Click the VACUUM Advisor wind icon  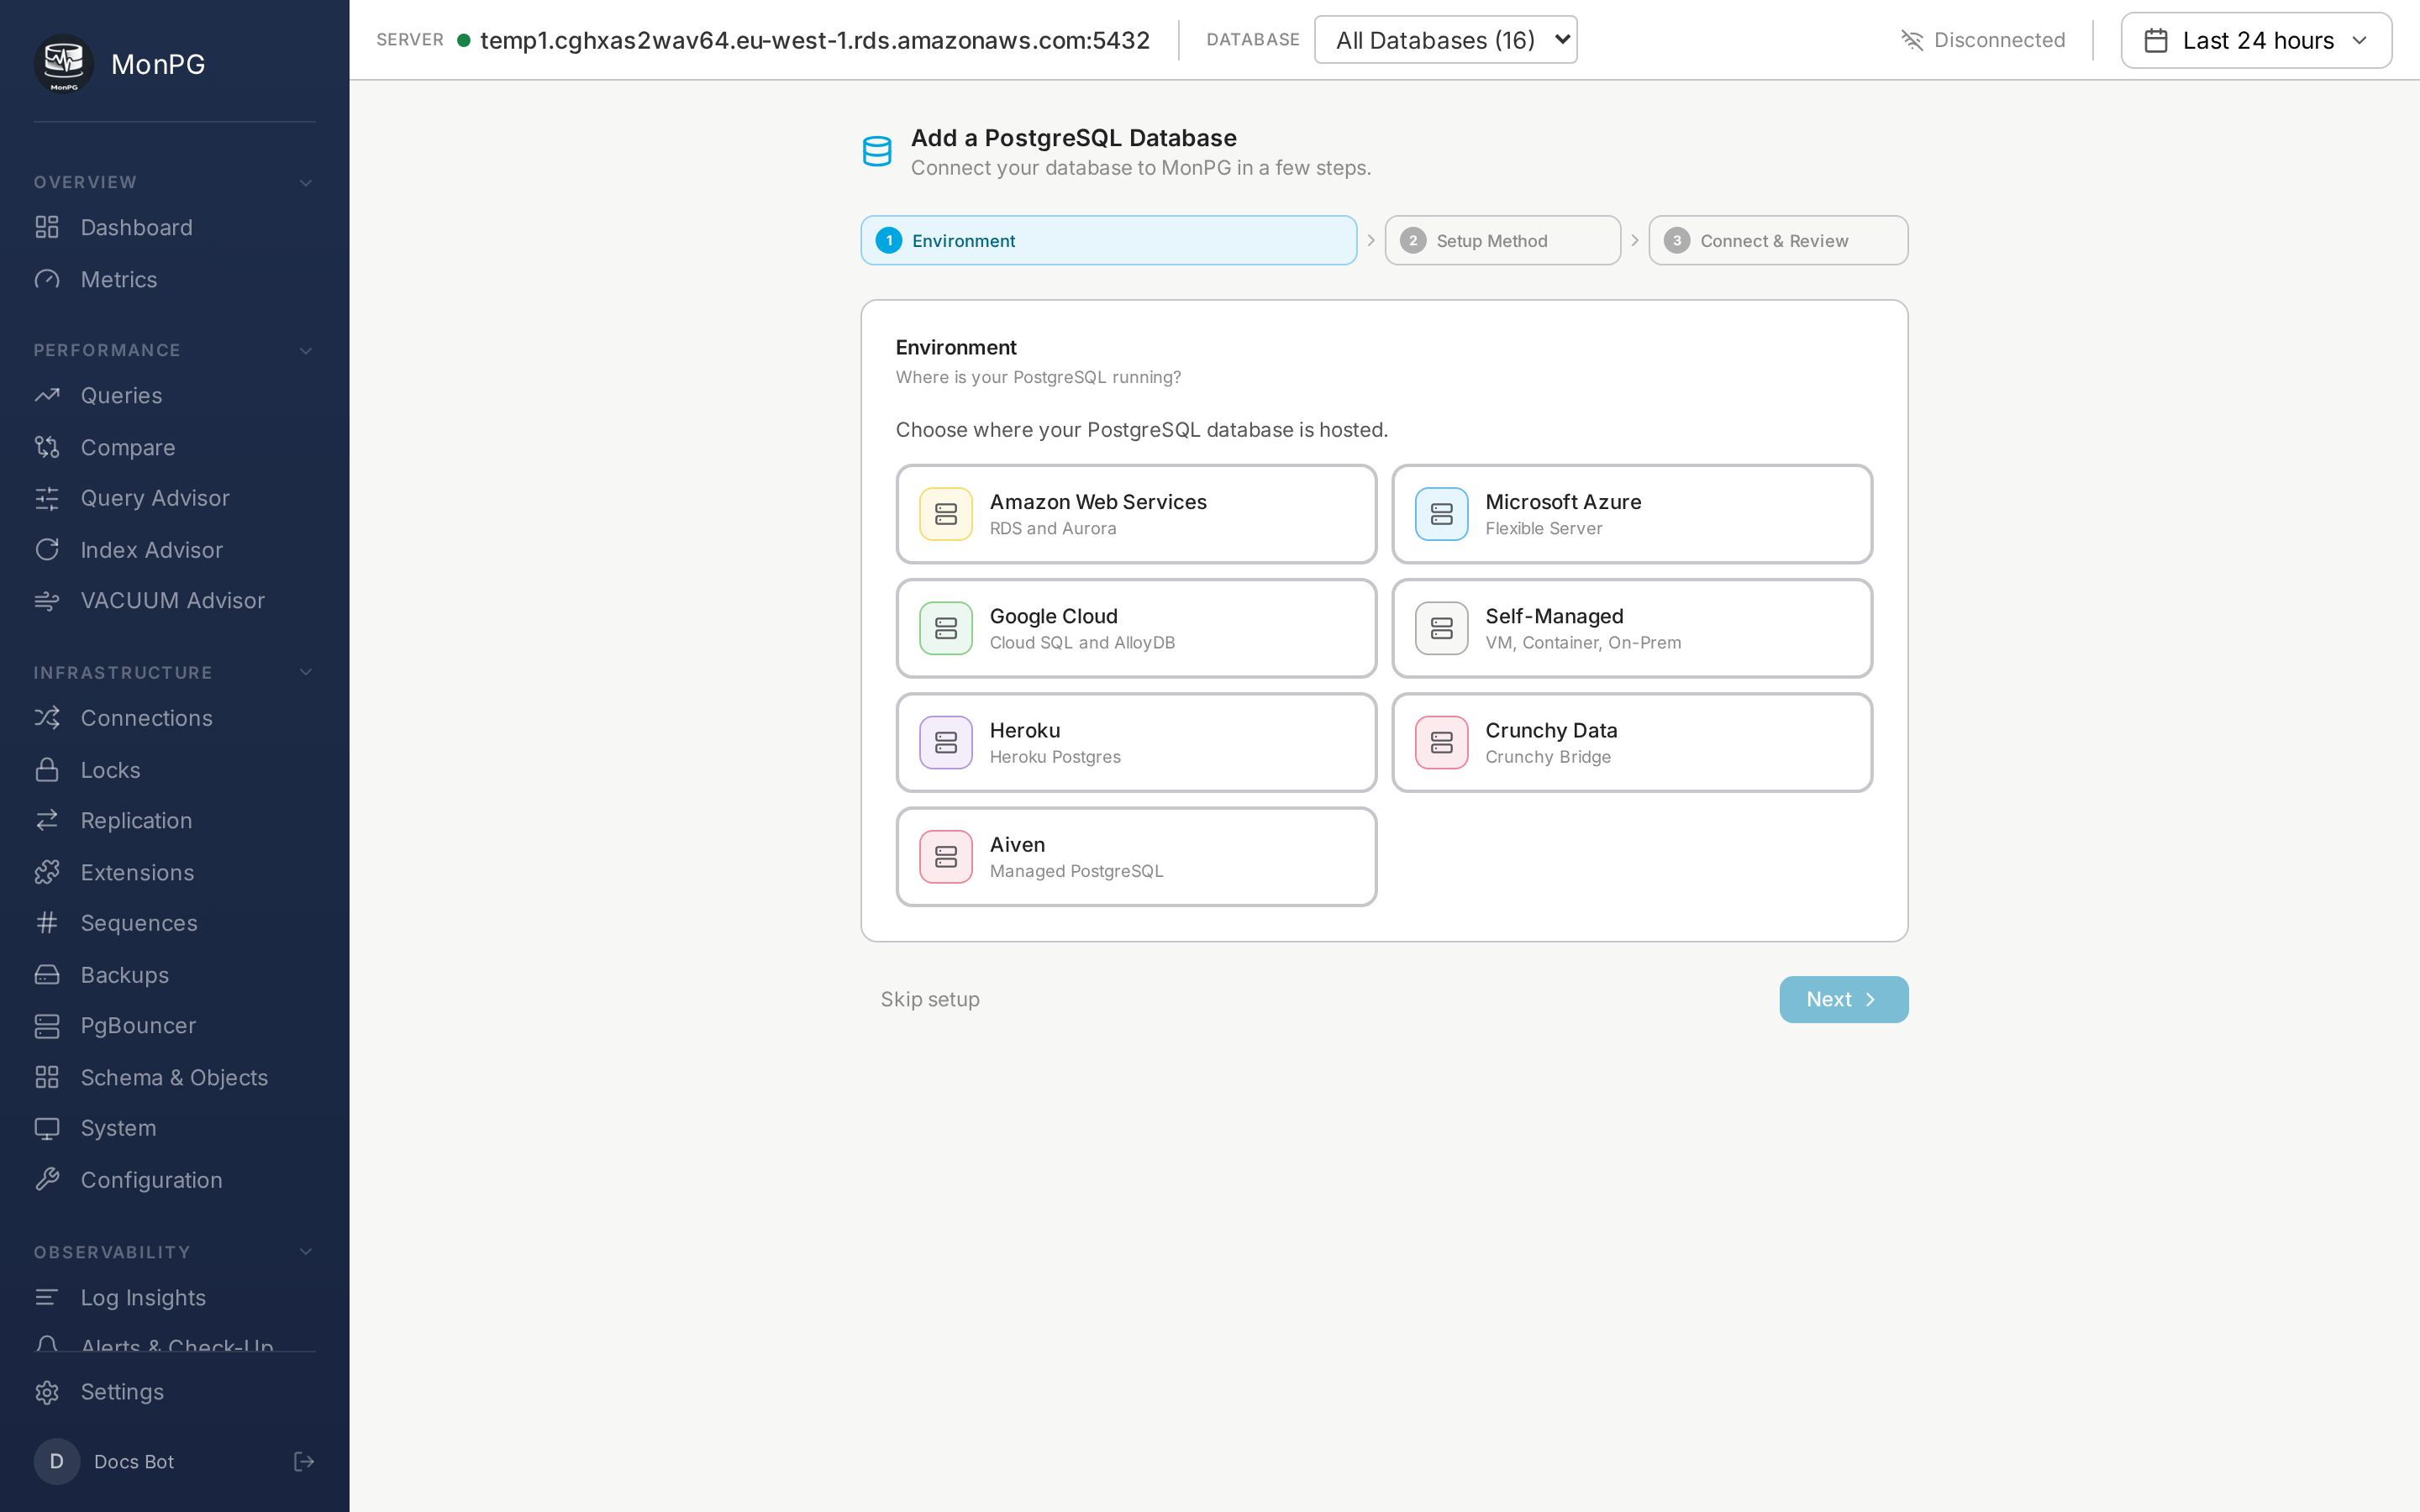tap(47, 600)
